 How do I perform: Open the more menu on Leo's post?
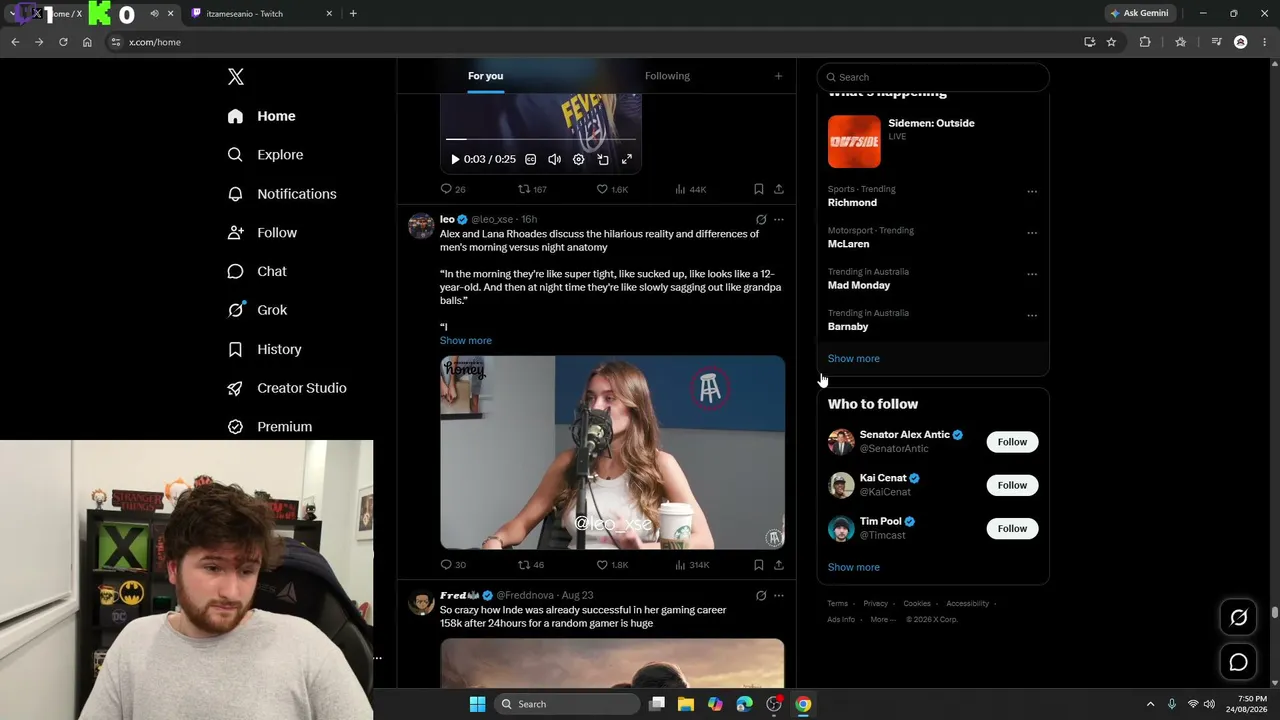tap(779, 219)
